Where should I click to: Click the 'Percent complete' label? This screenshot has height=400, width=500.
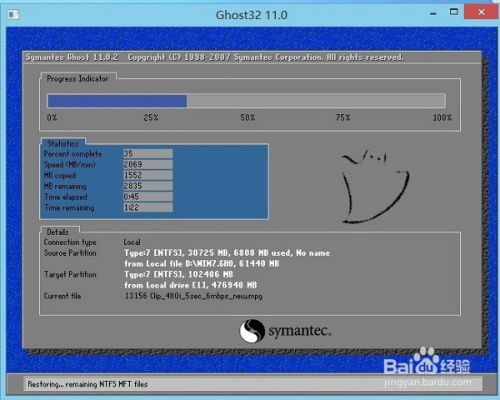(x=73, y=154)
